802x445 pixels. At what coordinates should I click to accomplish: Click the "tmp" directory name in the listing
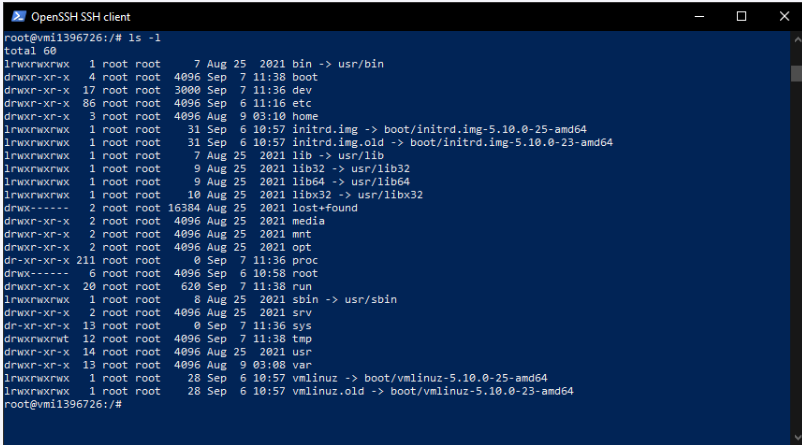point(301,338)
